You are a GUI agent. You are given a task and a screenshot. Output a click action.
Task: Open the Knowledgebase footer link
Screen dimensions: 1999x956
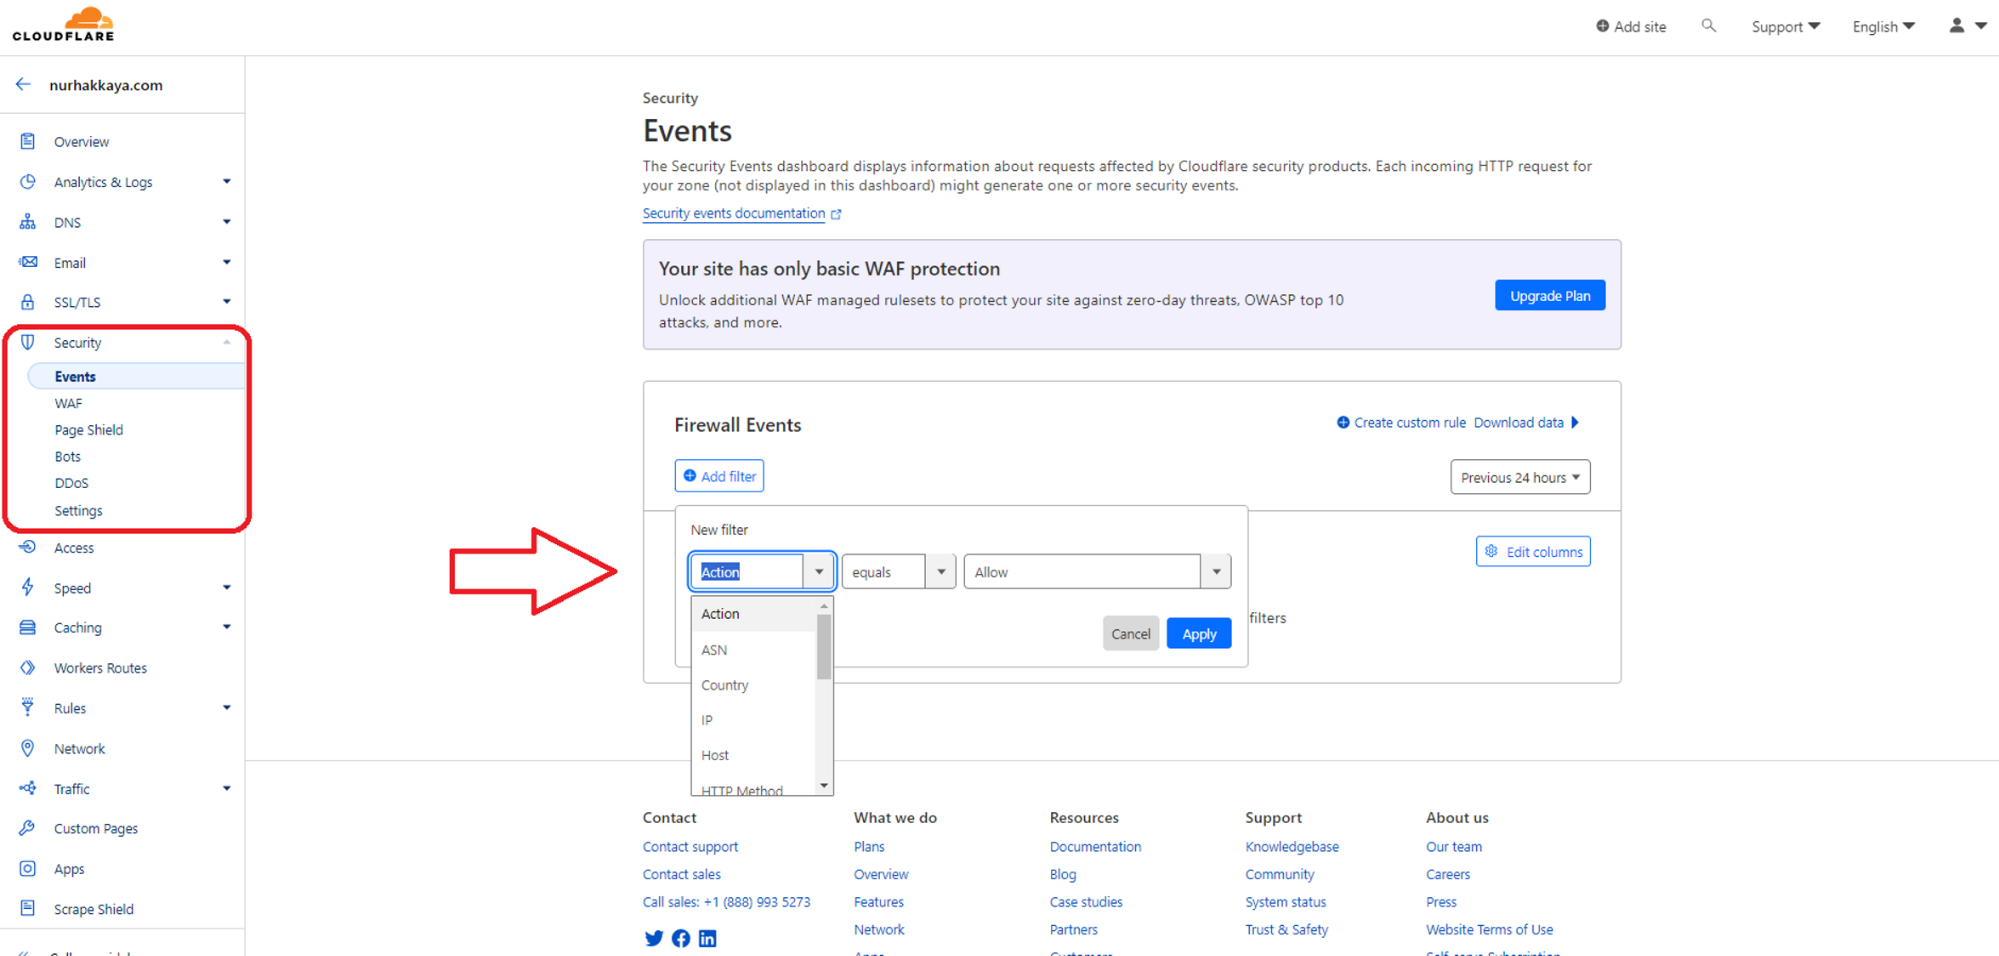click(1292, 846)
